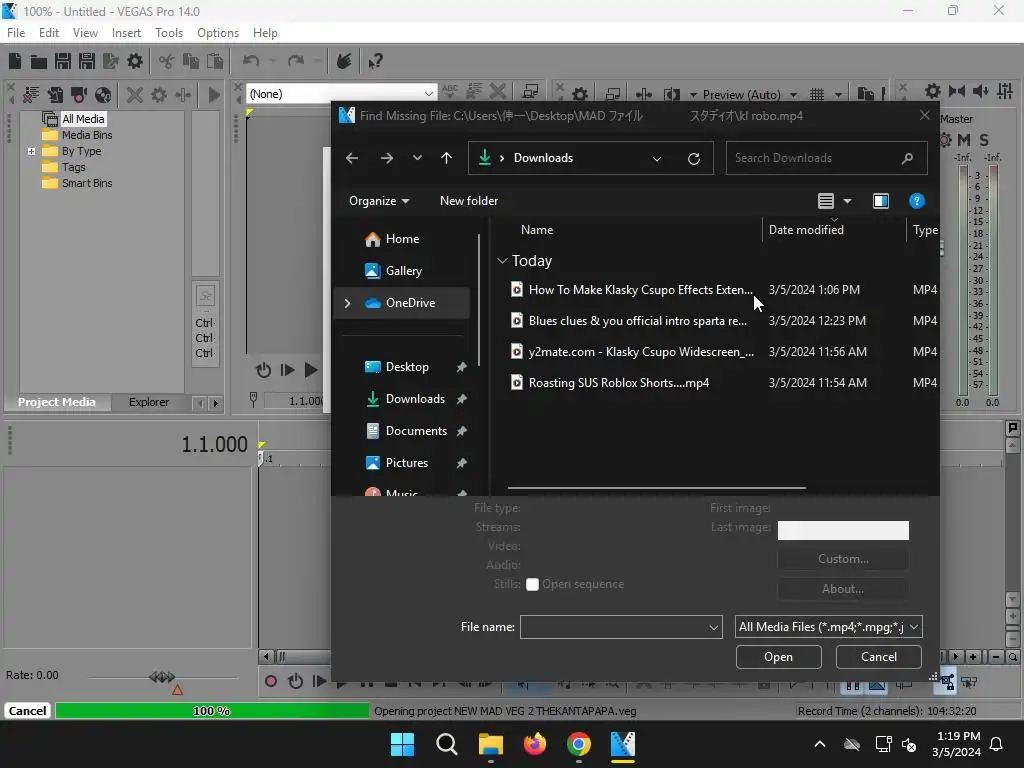Open Master bus Audio Properties gear icon

coord(933,91)
